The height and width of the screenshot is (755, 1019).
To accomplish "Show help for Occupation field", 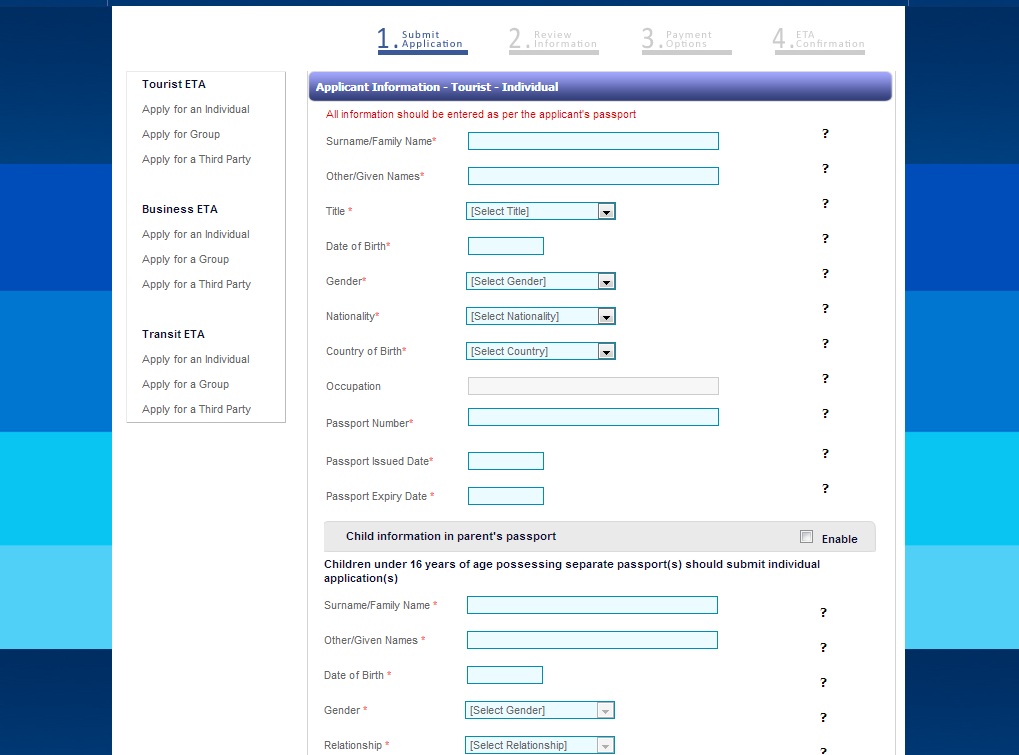I will tap(825, 379).
